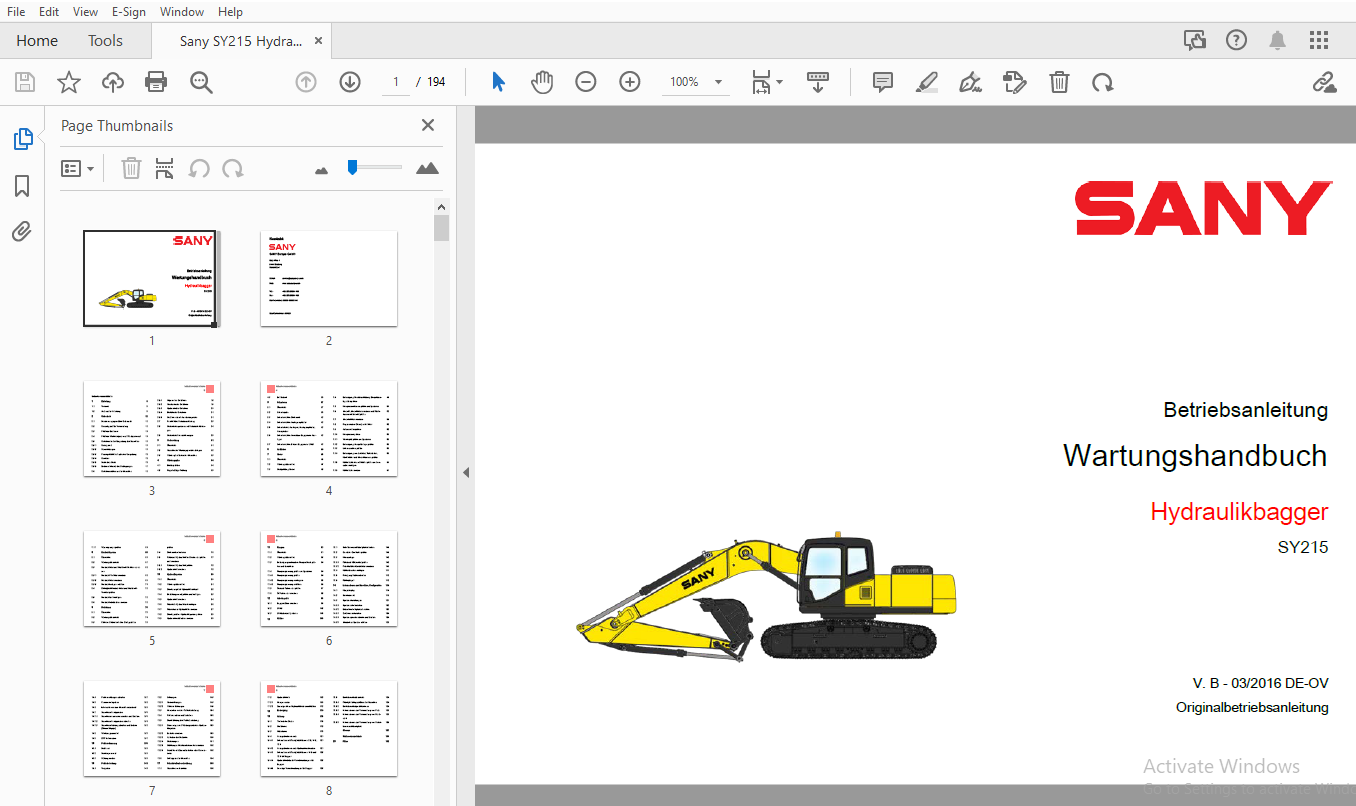Delete pages icon in thumbnails panel
This screenshot has width=1356, height=806.
(x=131, y=168)
